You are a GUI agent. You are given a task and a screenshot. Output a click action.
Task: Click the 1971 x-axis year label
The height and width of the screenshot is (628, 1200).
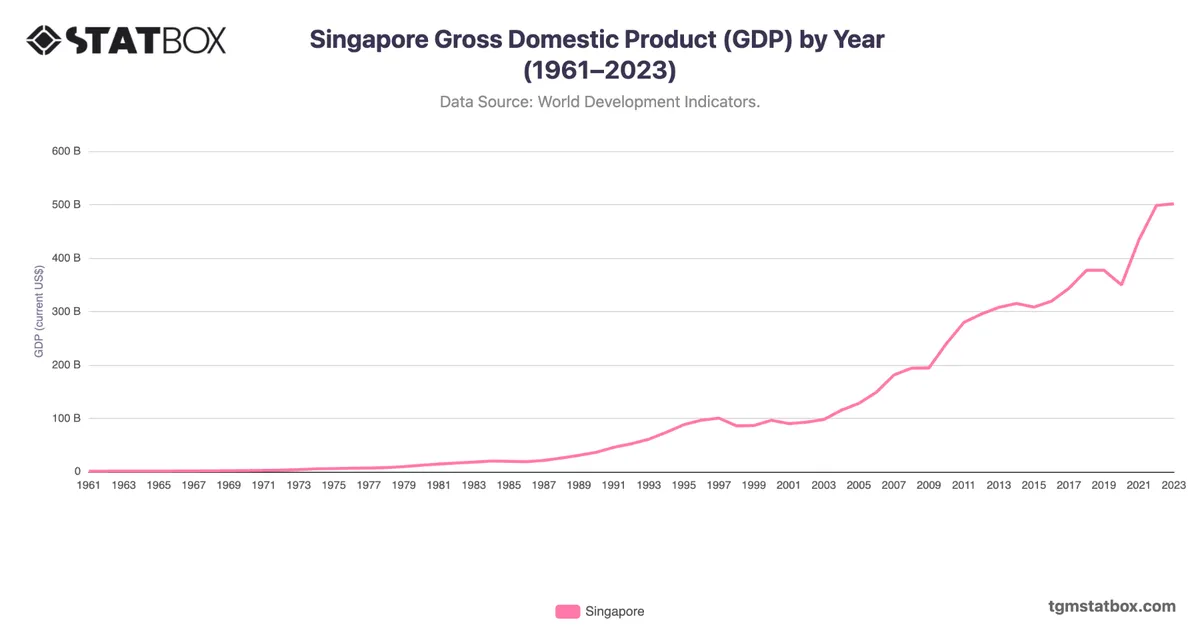click(264, 485)
